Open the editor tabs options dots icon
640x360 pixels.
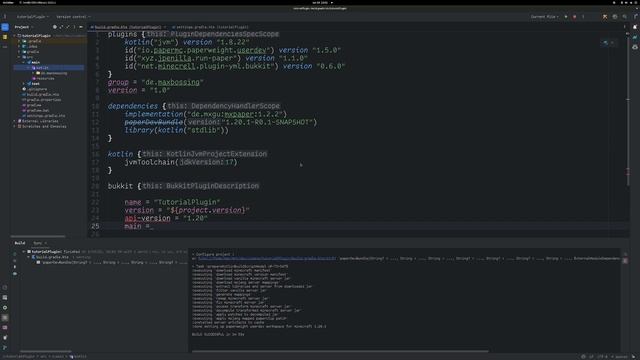click(624, 27)
